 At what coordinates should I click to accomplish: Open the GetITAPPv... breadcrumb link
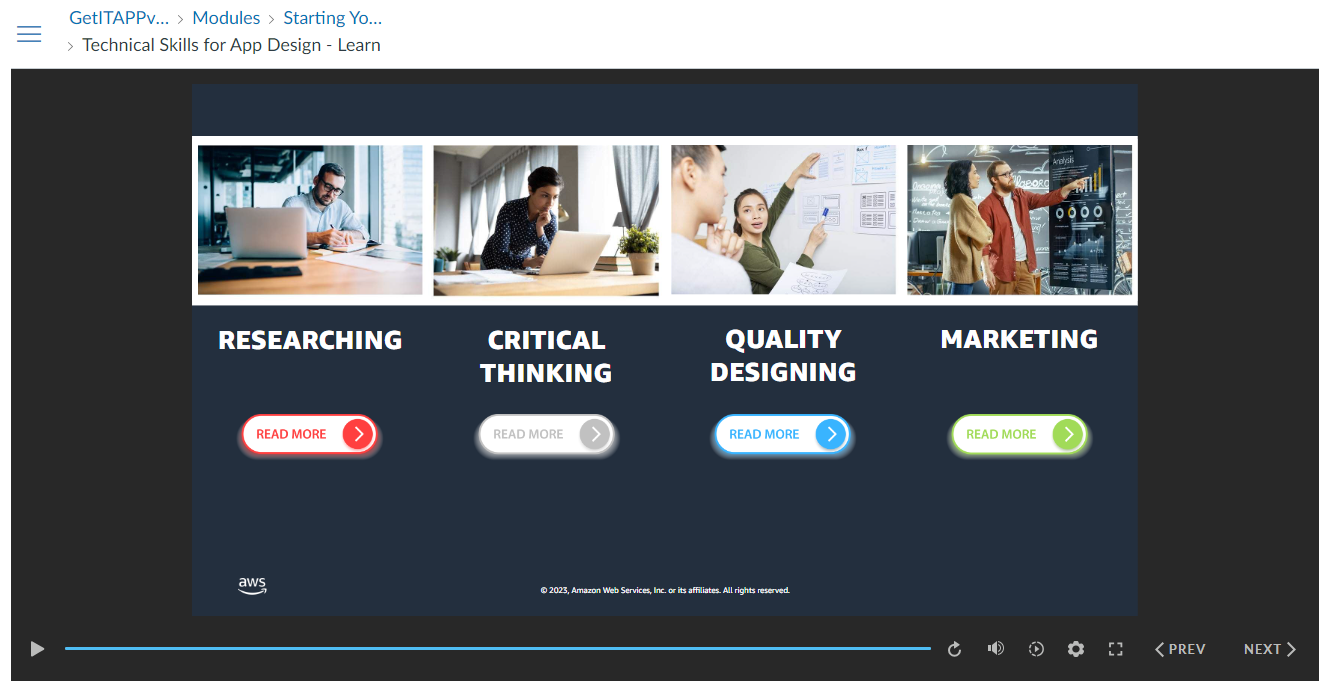pos(119,18)
